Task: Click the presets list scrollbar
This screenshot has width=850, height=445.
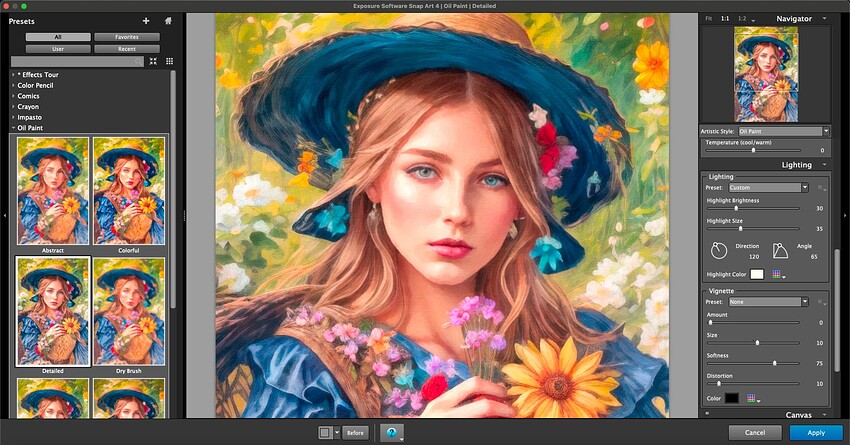Action: tap(173, 190)
